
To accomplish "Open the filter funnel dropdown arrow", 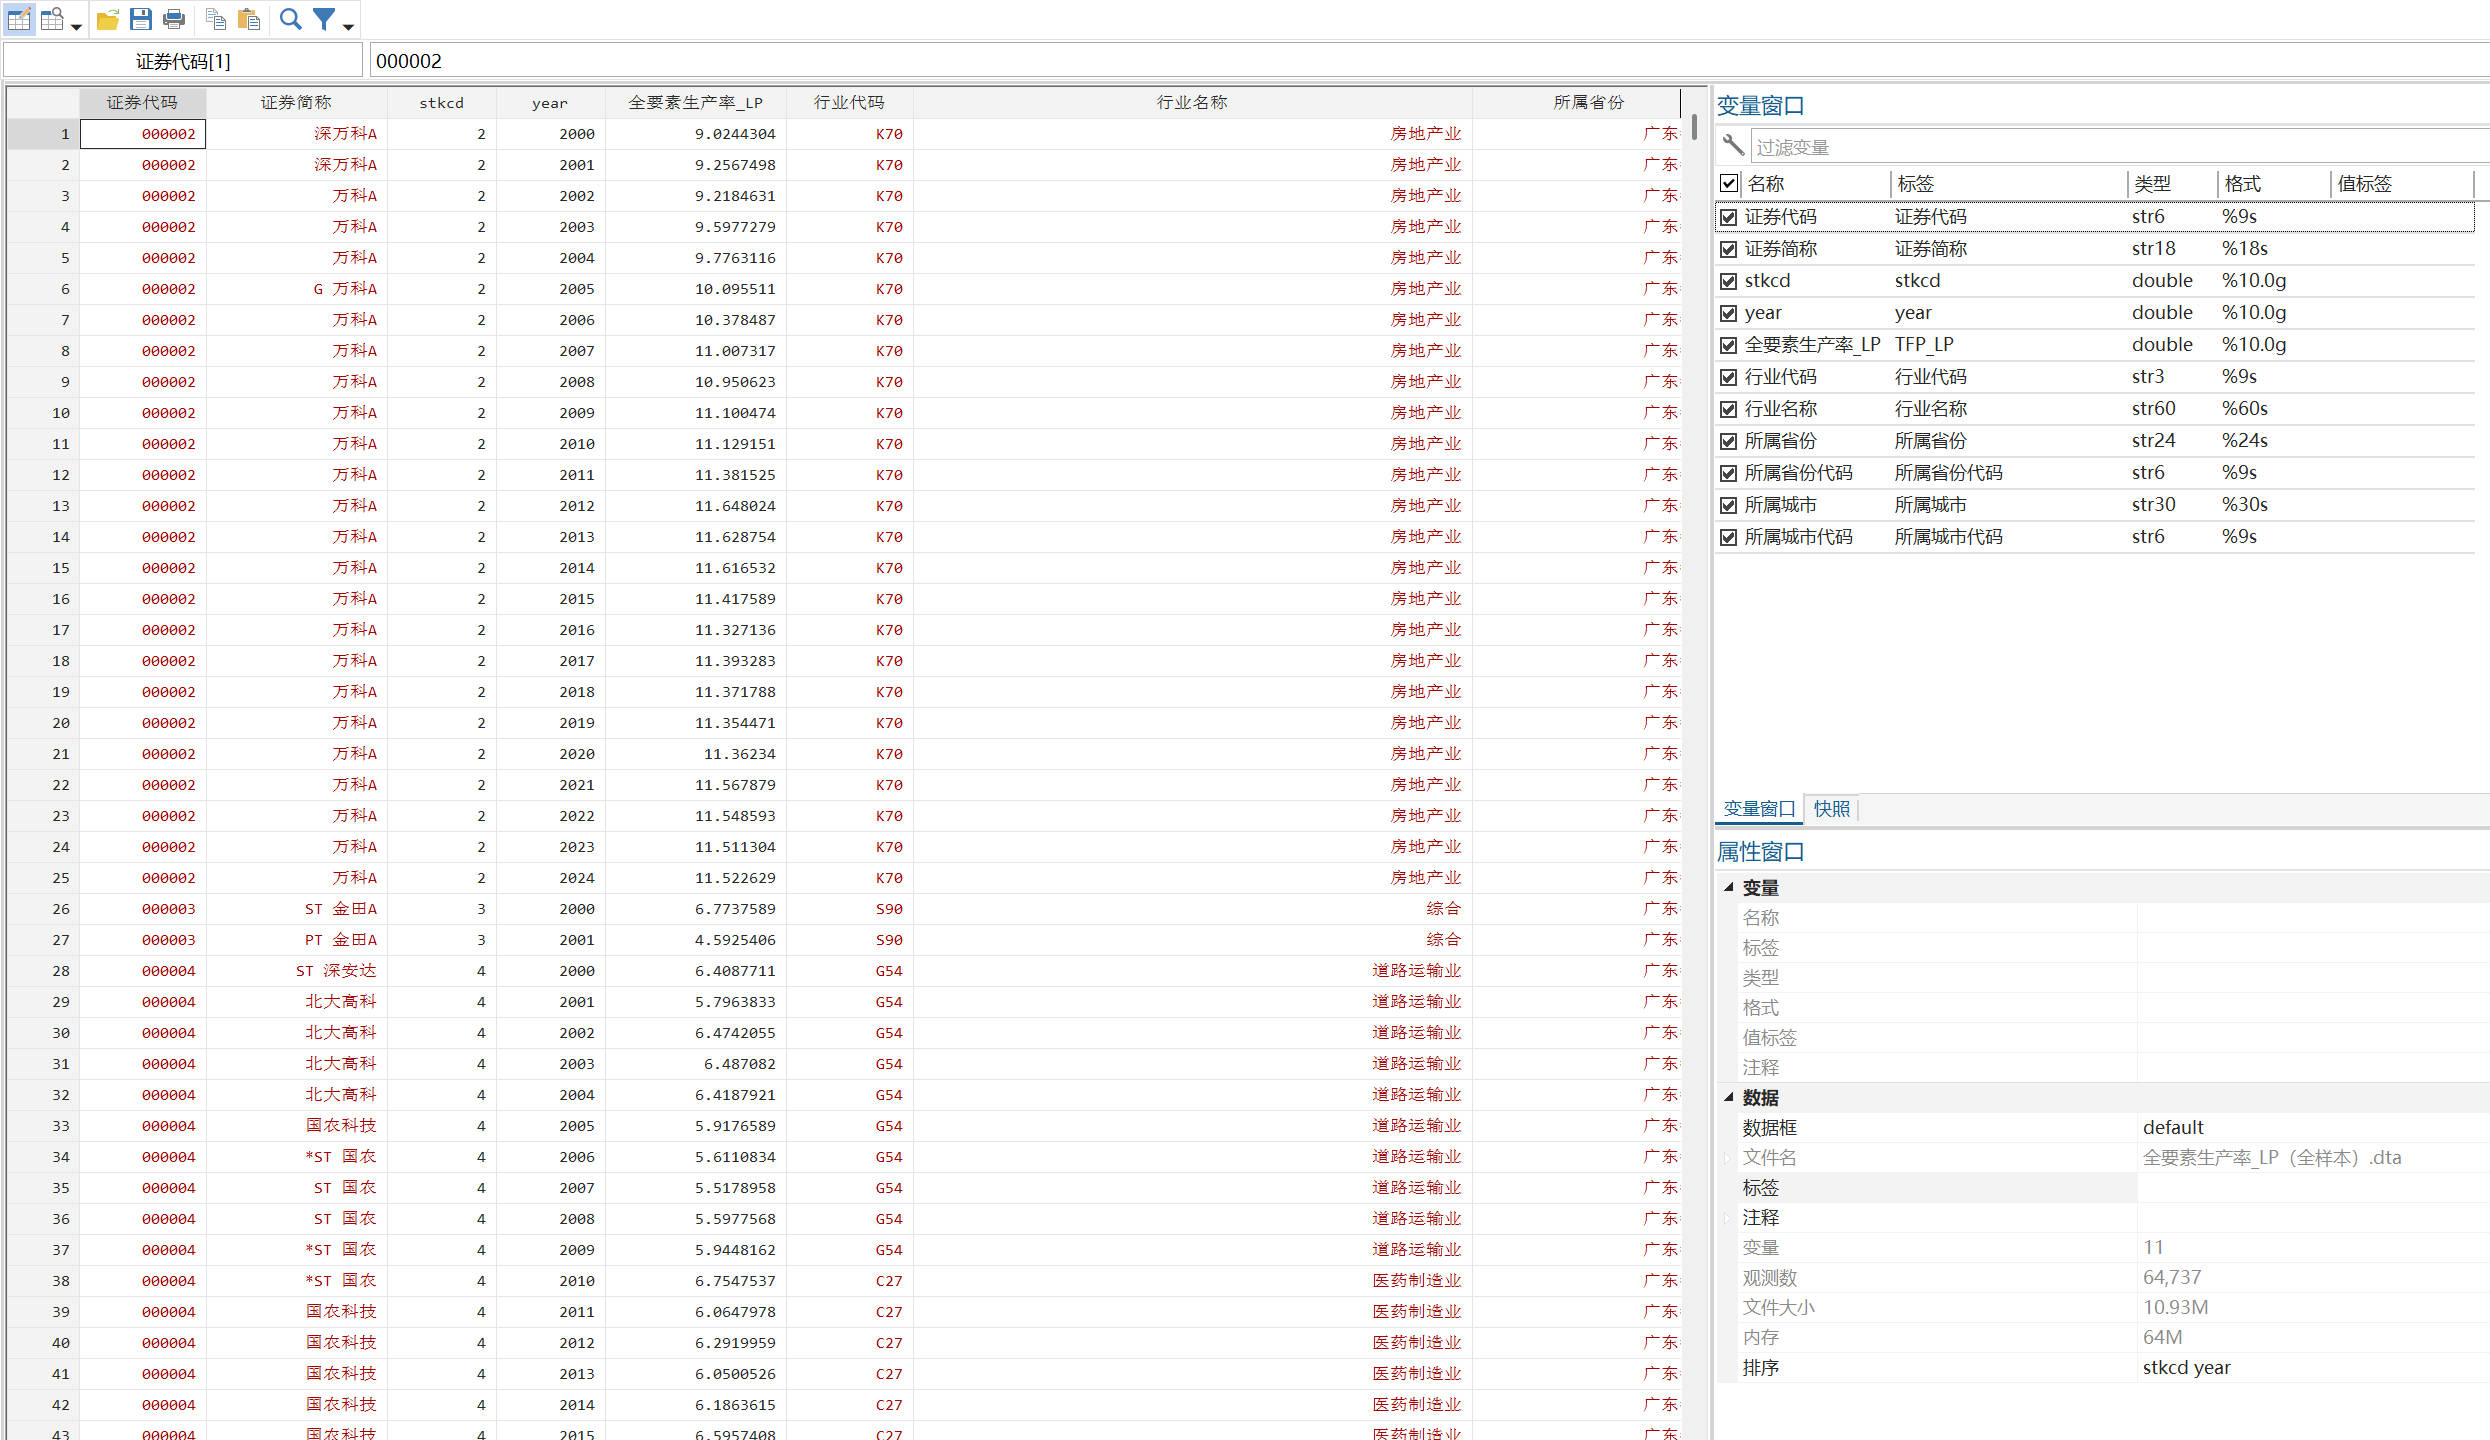I will [348, 27].
